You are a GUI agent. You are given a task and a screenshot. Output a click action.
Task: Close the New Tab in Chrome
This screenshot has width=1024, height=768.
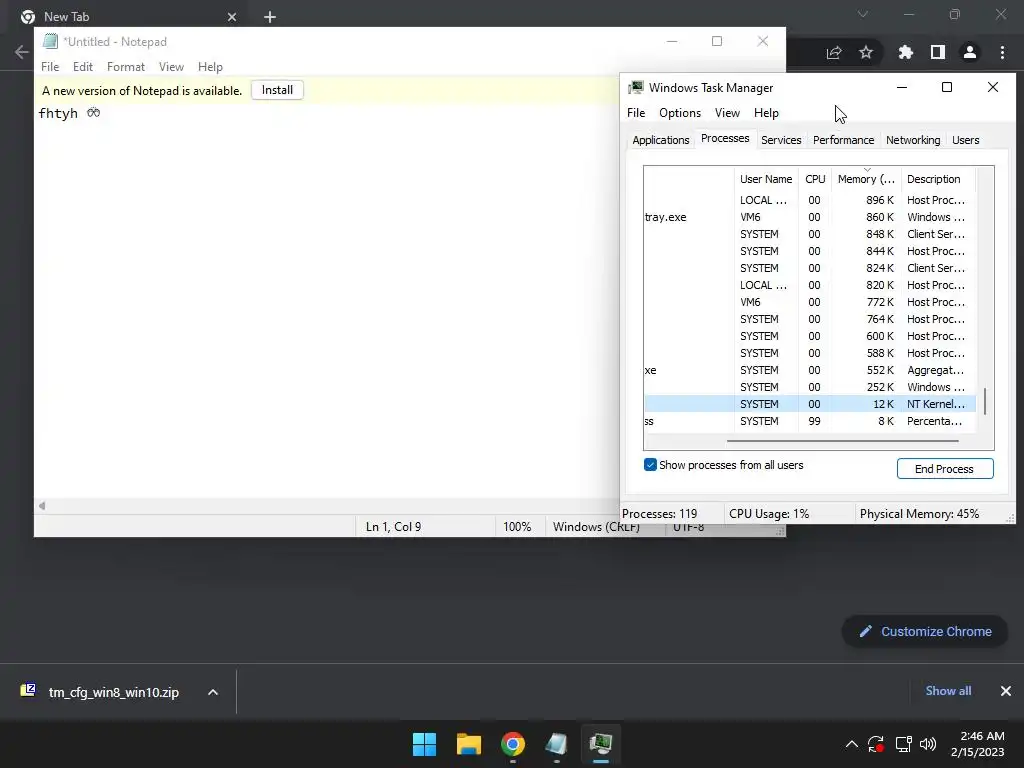[232, 17]
